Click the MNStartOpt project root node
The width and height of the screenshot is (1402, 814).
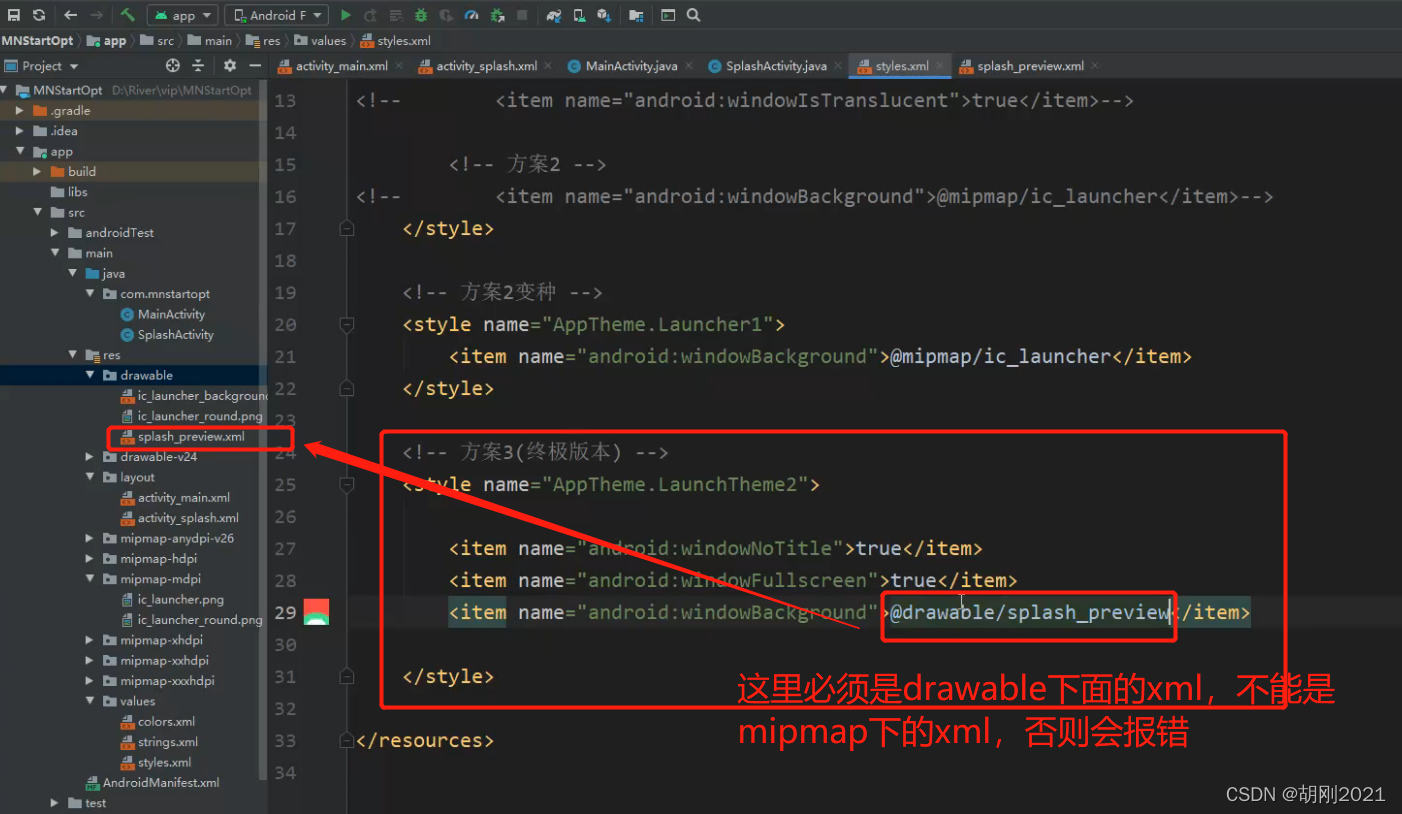(66, 90)
